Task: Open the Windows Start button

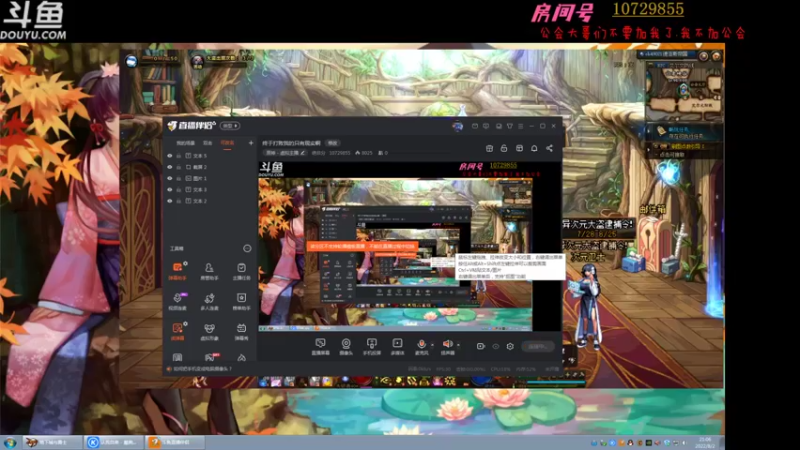Action: point(10,442)
